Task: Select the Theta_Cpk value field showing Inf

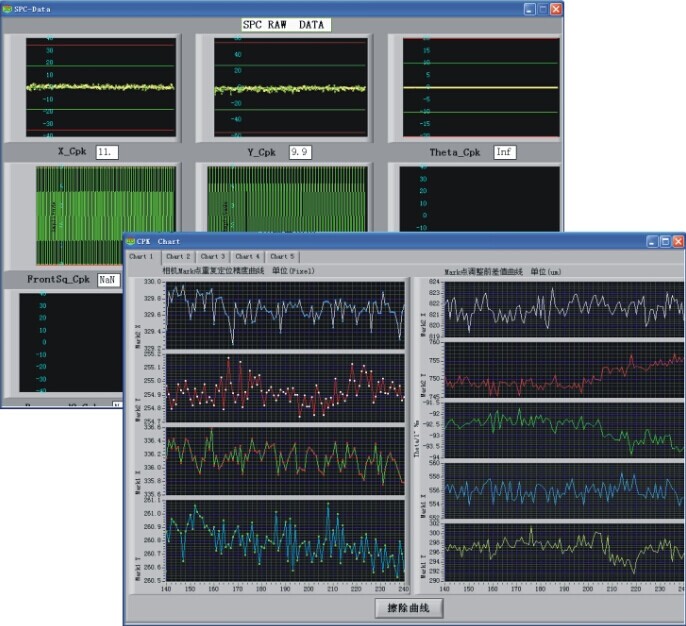Action: point(504,153)
